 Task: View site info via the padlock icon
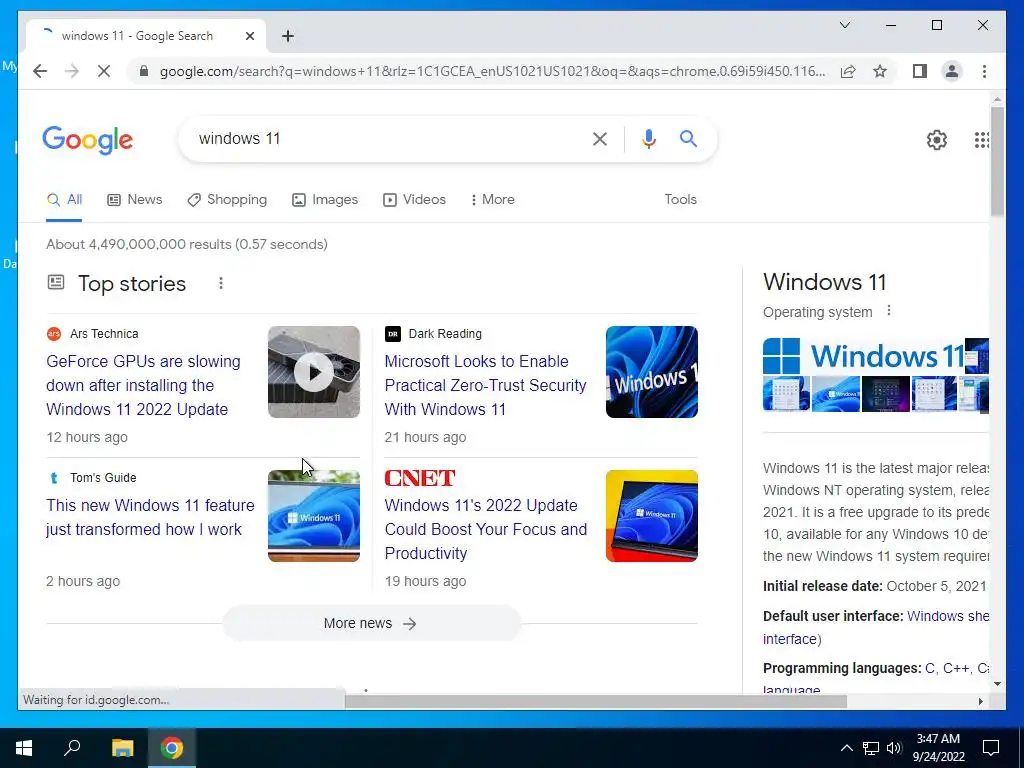click(144, 71)
